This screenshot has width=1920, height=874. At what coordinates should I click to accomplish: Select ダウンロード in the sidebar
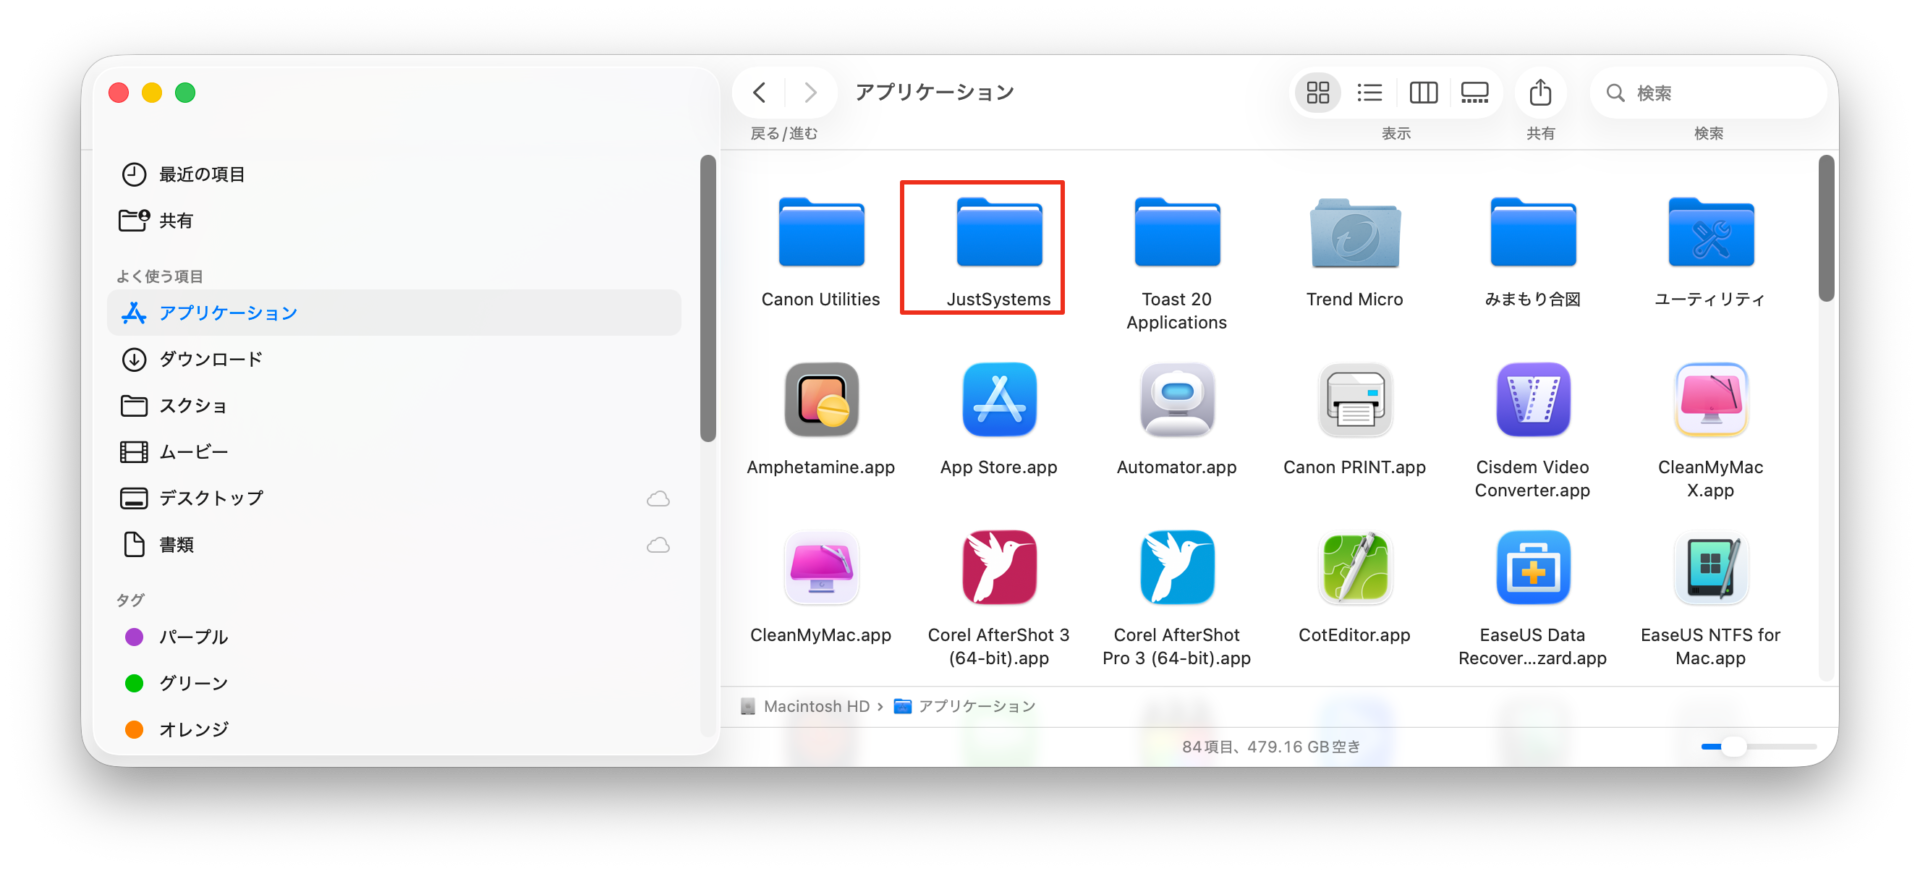210,359
